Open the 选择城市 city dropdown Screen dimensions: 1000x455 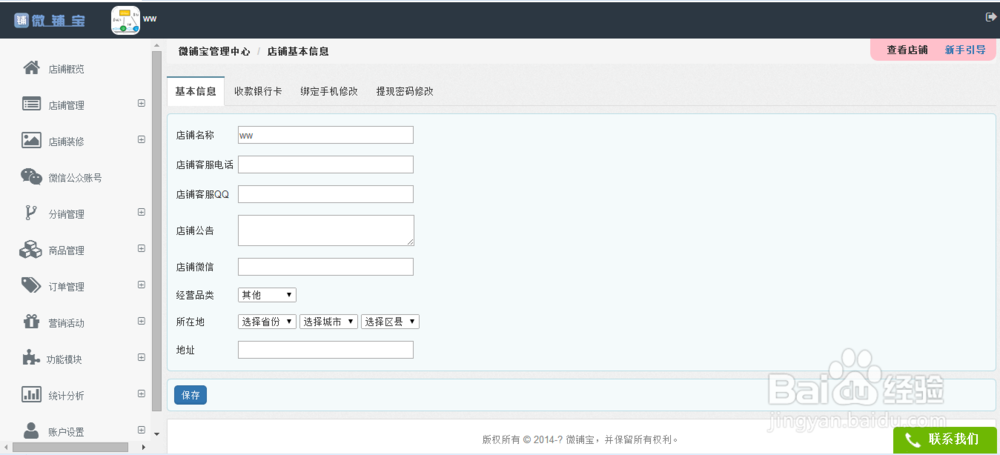coord(328,322)
